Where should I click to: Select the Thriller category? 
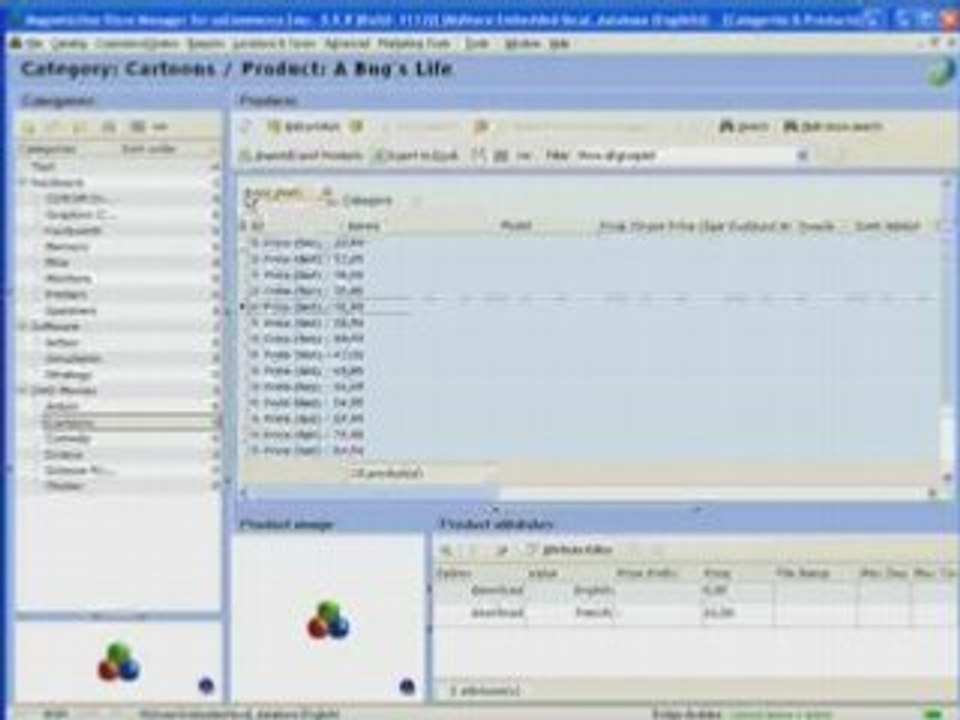click(65, 486)
